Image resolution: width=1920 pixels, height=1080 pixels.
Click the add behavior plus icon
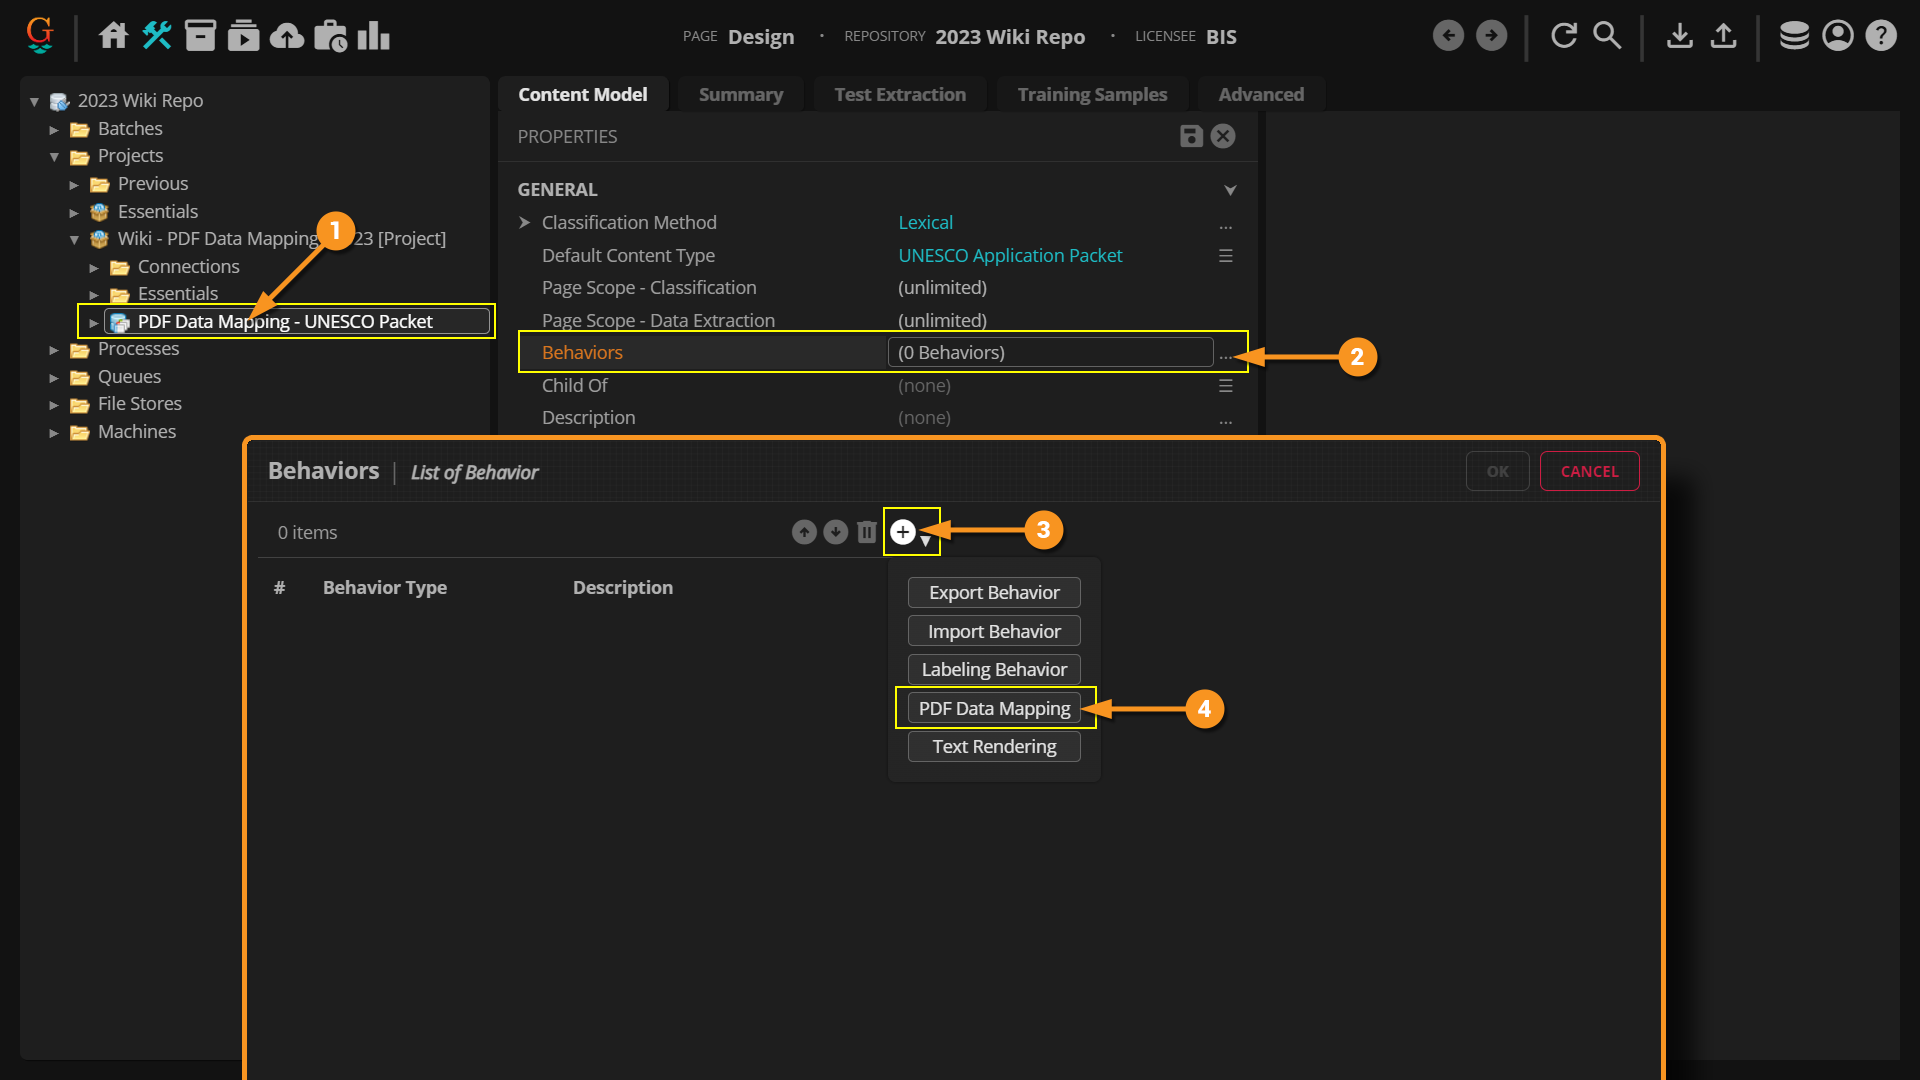click(x=903, y=532)
